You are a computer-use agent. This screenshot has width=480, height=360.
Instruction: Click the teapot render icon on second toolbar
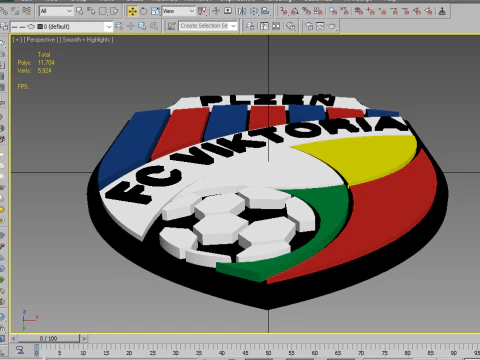pyautogui.click(x=332, y=26)
